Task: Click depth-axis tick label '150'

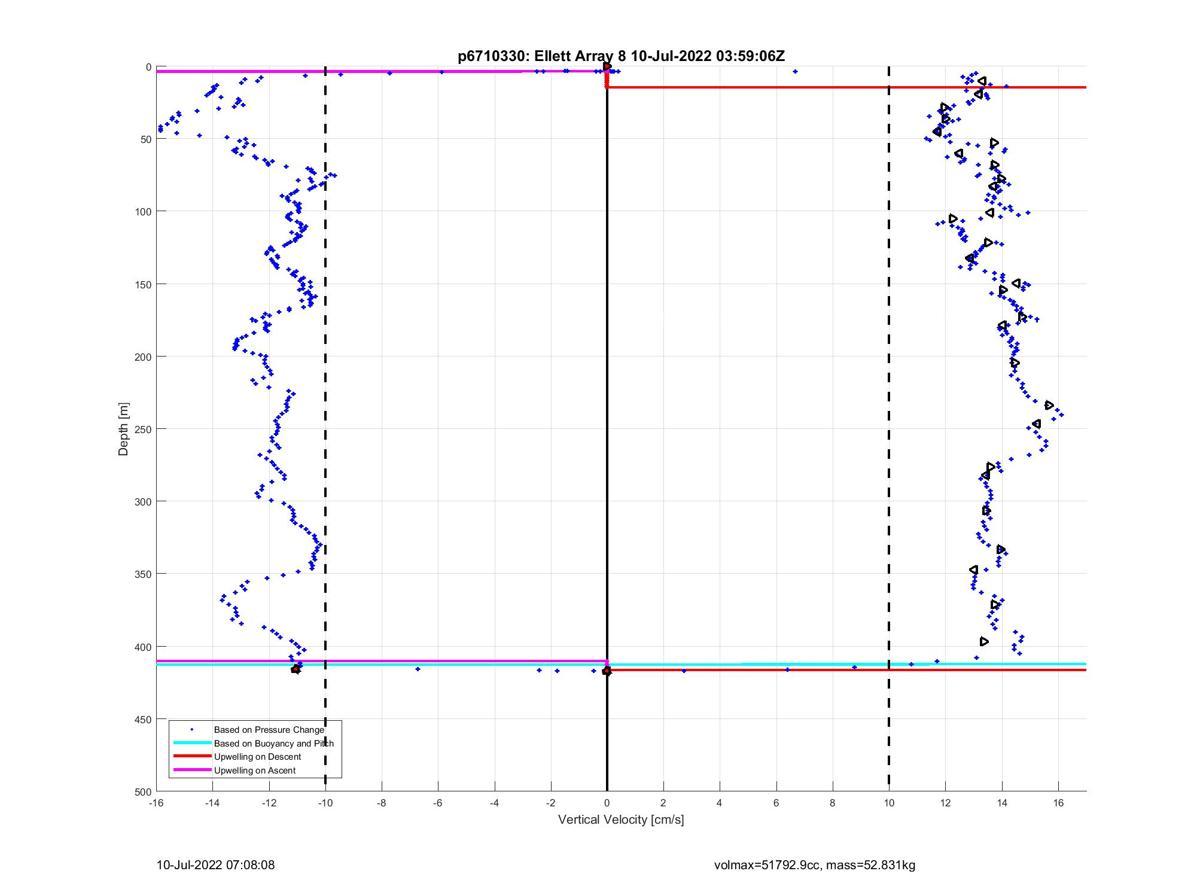Action: tap(143, 284)
